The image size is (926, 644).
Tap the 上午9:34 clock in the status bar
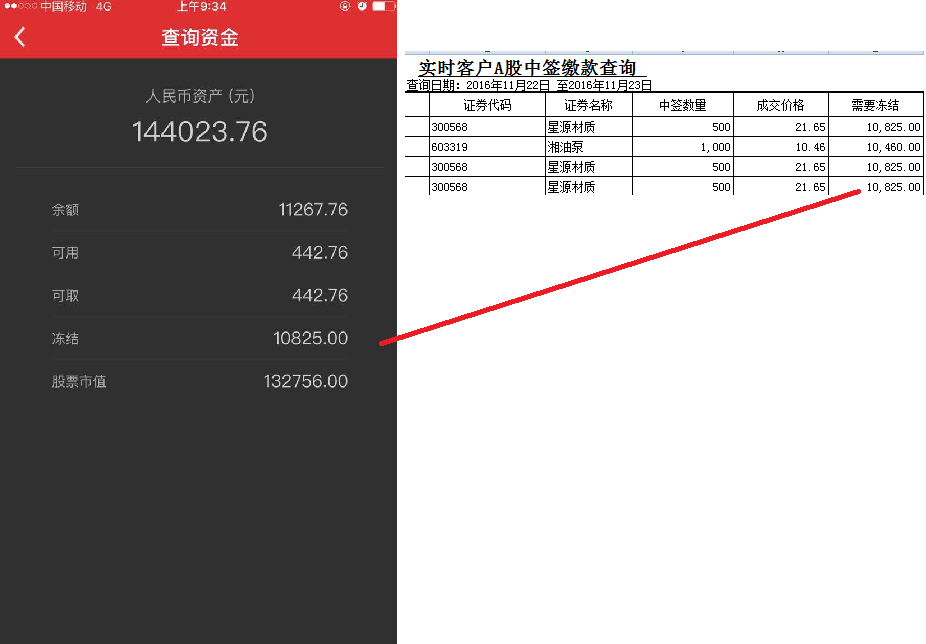pyautogui.click(x=201, y=6)
